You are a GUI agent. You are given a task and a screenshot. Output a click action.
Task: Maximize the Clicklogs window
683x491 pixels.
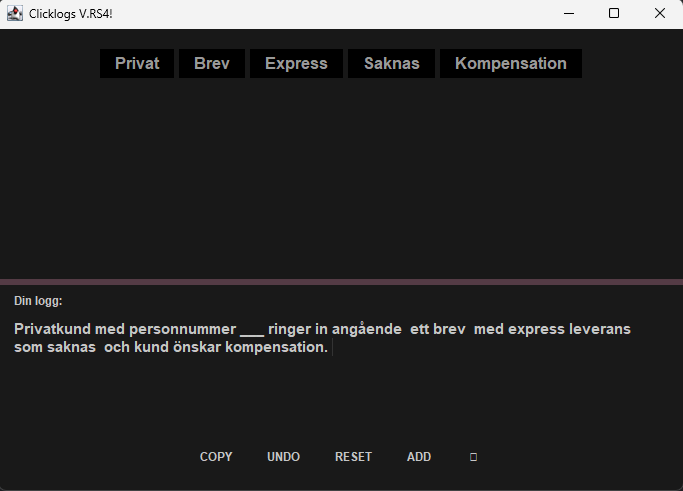tap(614, 13)
